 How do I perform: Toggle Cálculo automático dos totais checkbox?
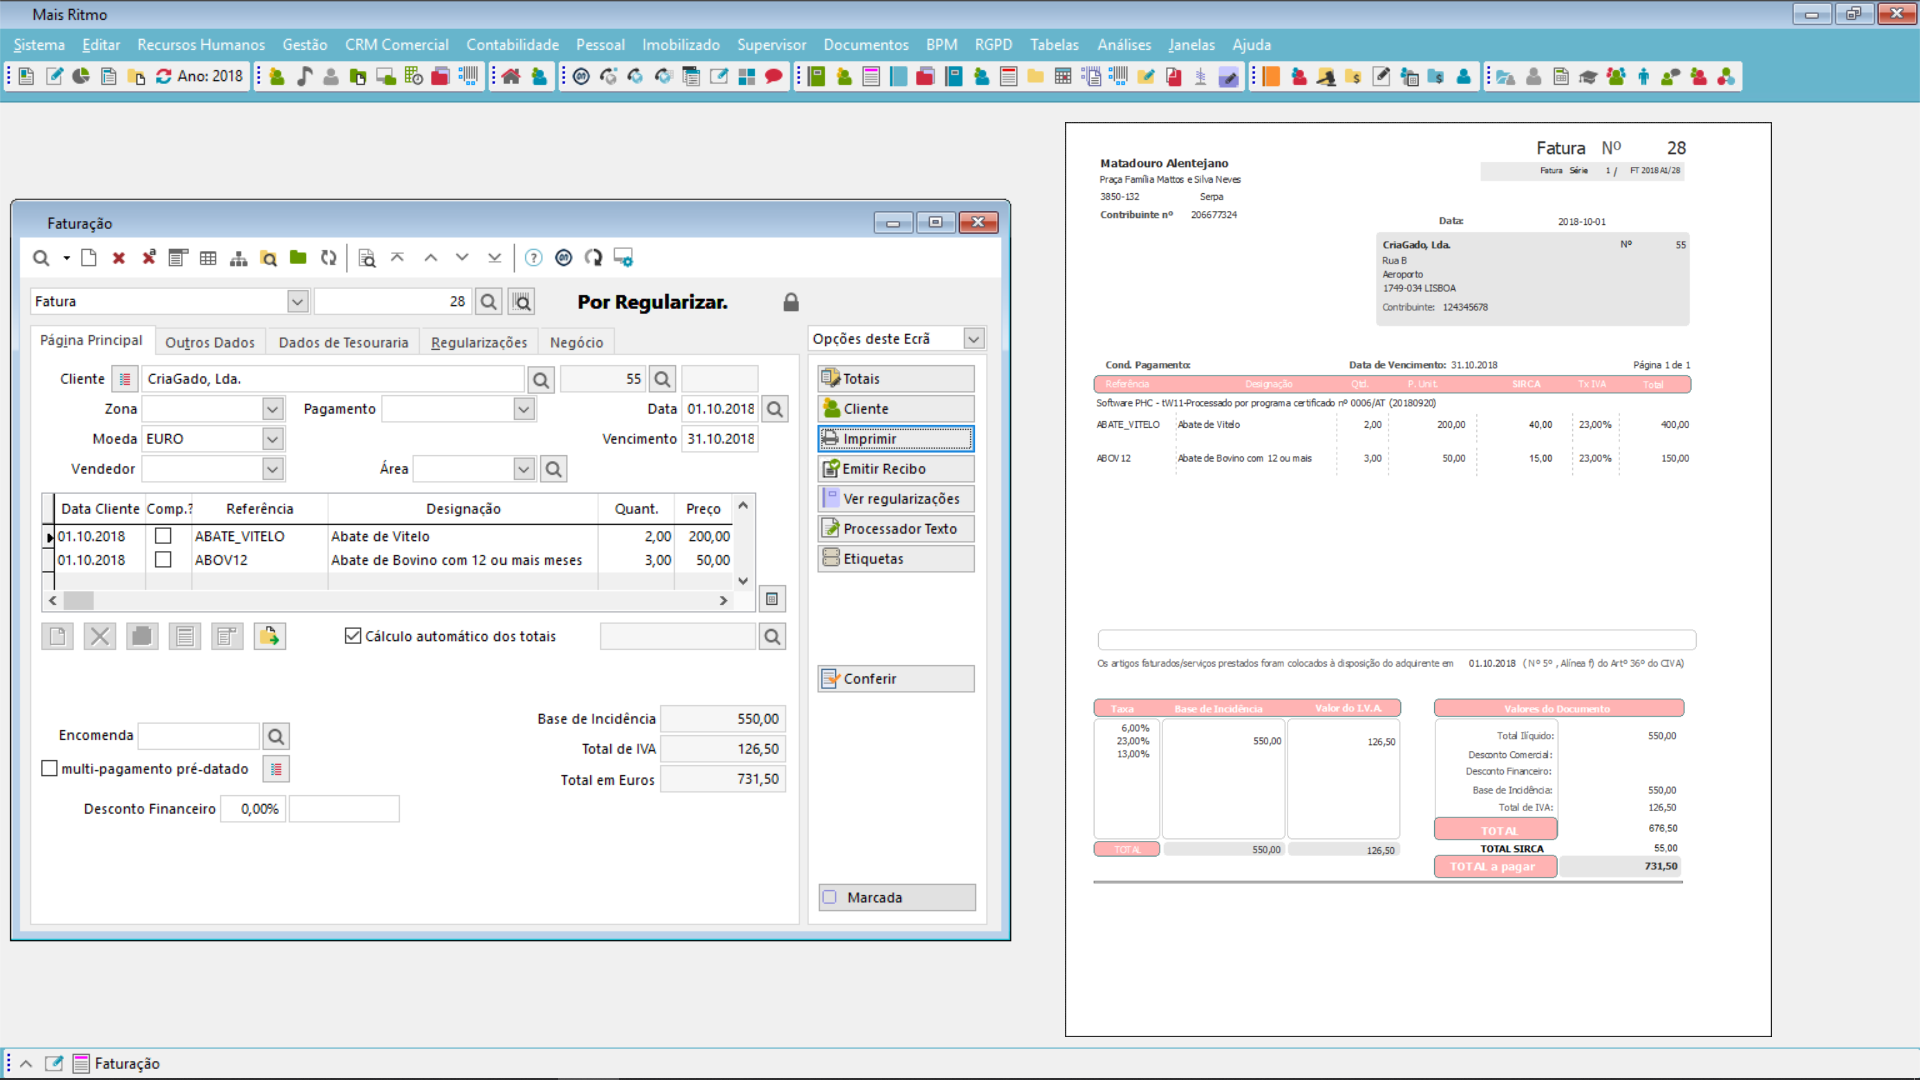click(x=352, y=636)
